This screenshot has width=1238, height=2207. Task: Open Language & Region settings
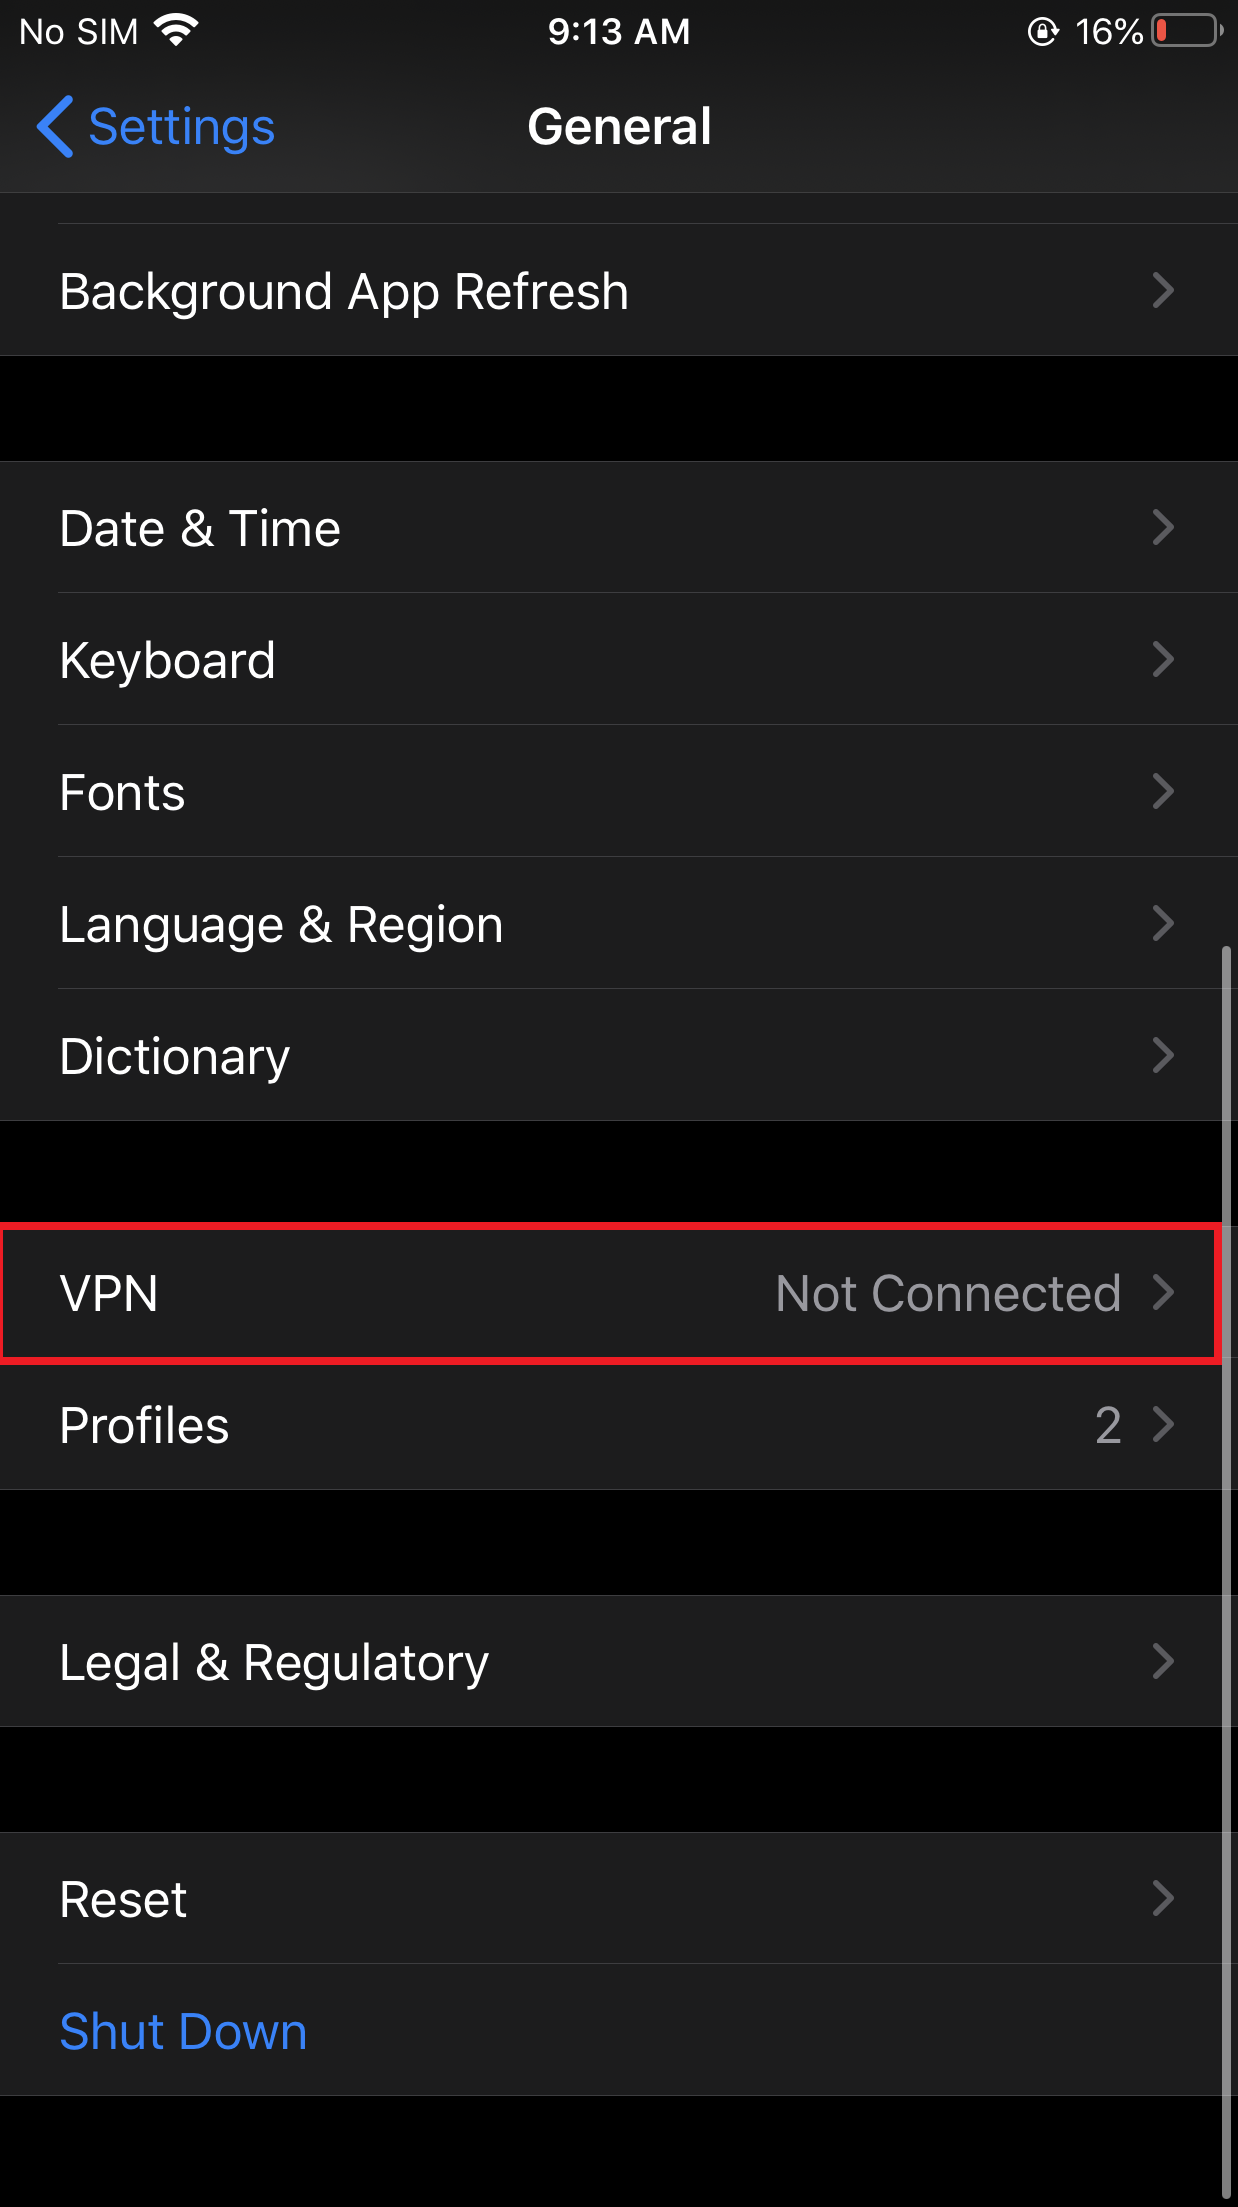click(281, 925)
